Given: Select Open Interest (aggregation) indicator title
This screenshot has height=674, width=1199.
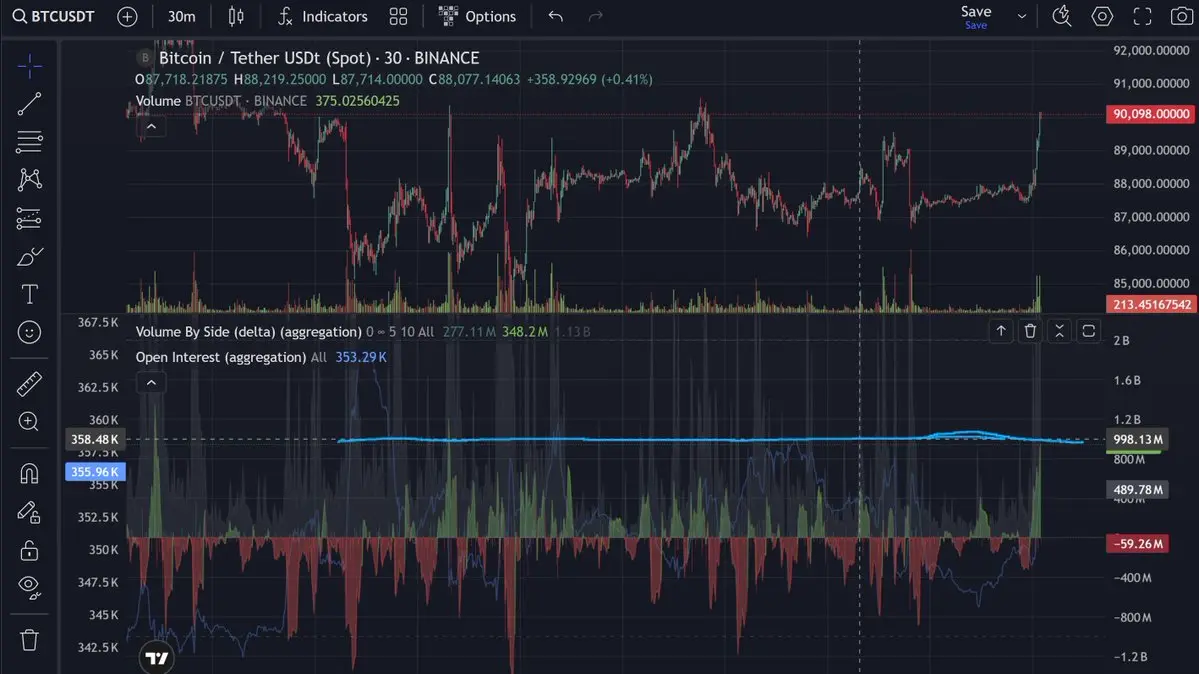Looking at the screenshot, I should (220, 357).
